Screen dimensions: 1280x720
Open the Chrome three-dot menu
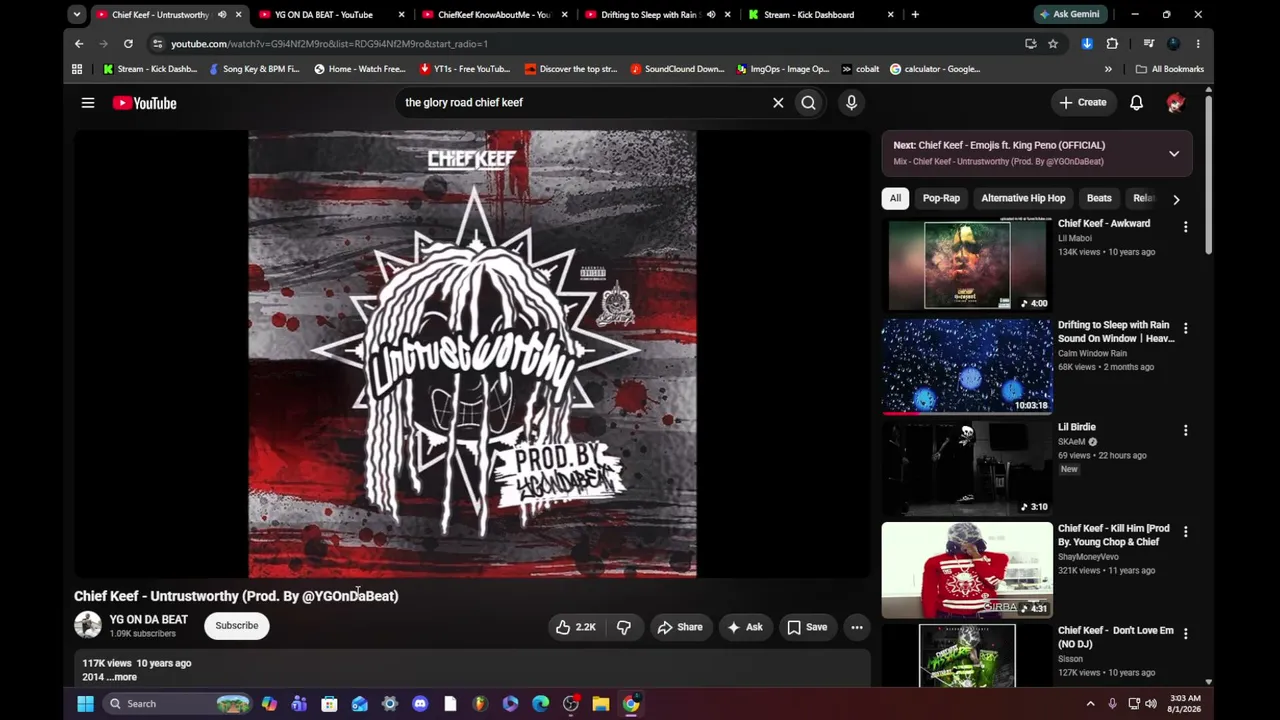click(1198, 44)
